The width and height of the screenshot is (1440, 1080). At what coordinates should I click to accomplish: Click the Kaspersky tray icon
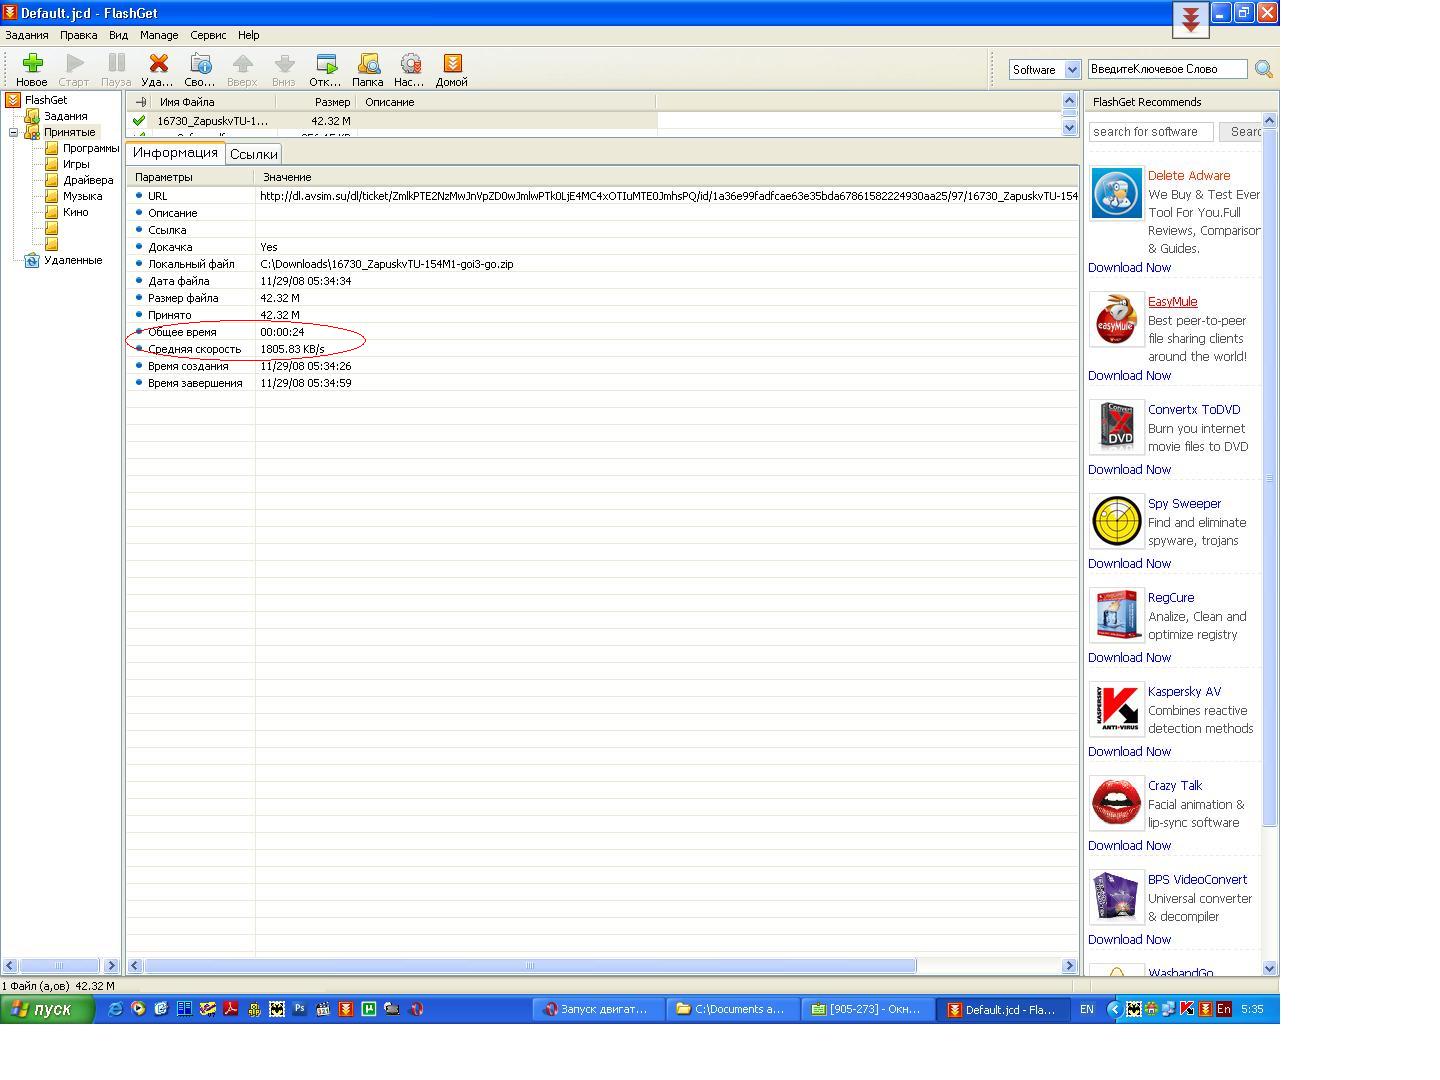(x=1187, y=1009)
